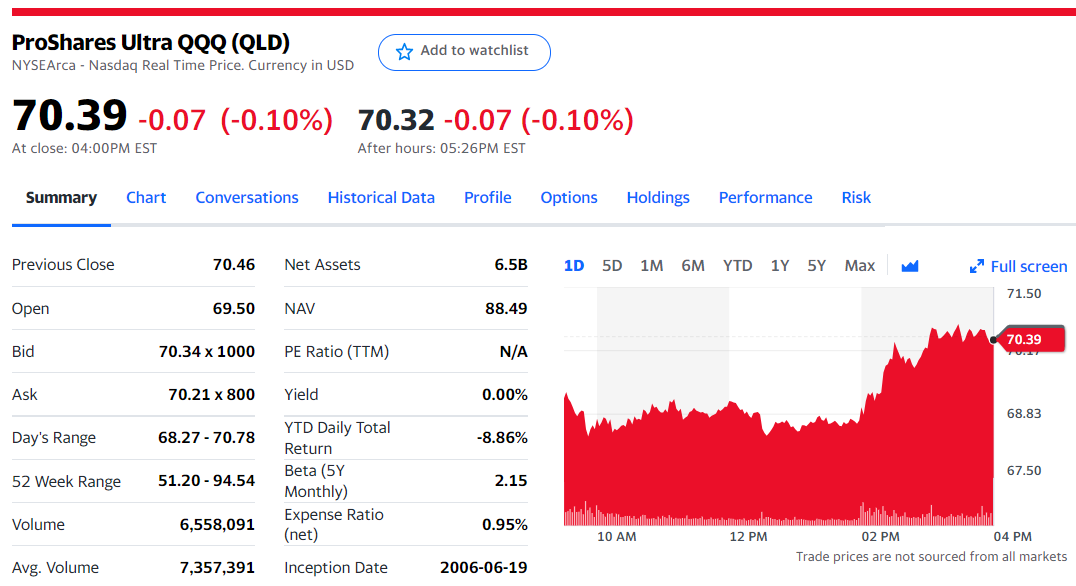Click the 71.50 price axis label

1024,294
